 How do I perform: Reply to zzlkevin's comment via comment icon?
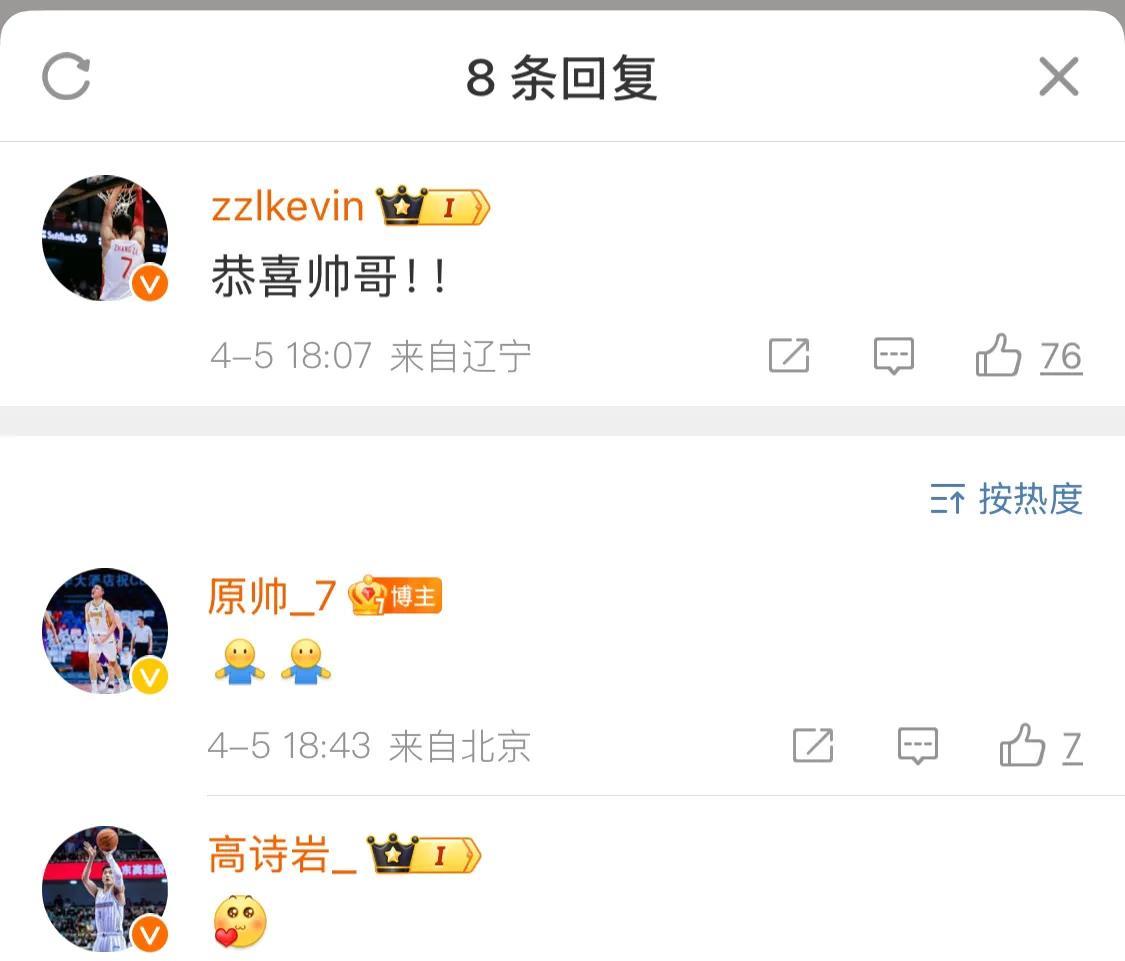click(x=893, y=355)
